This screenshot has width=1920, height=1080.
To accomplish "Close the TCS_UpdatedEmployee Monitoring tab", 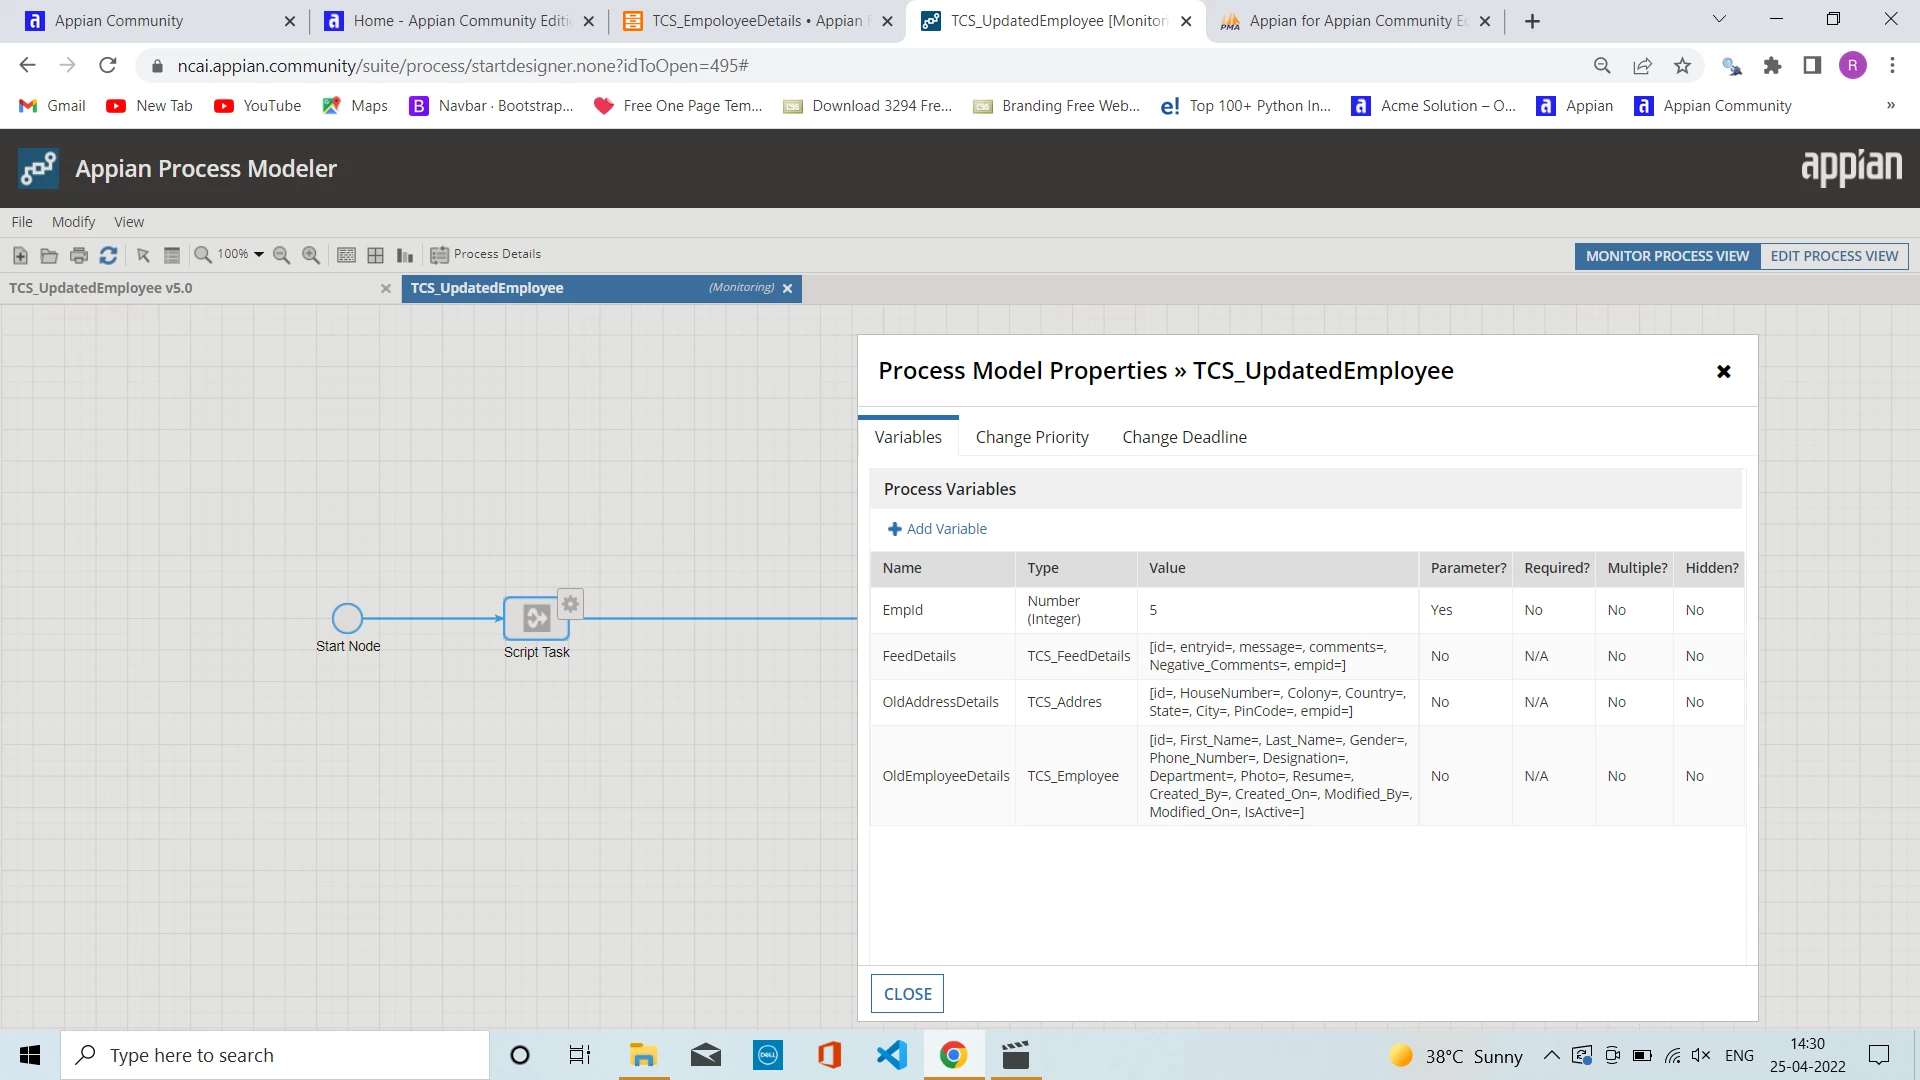I will coord(787,288).
